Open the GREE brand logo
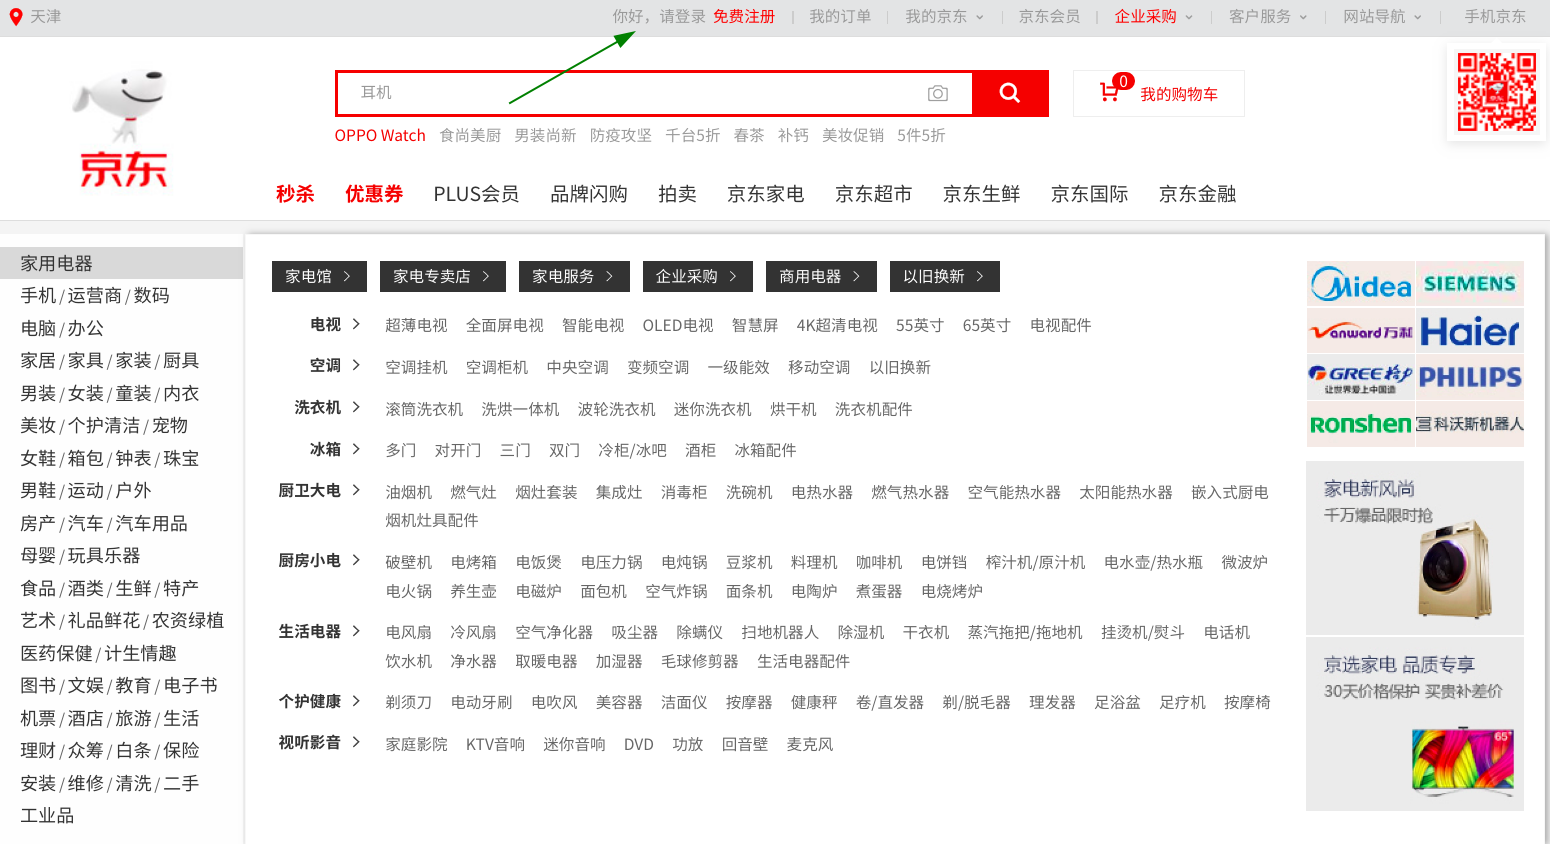 1361,377
